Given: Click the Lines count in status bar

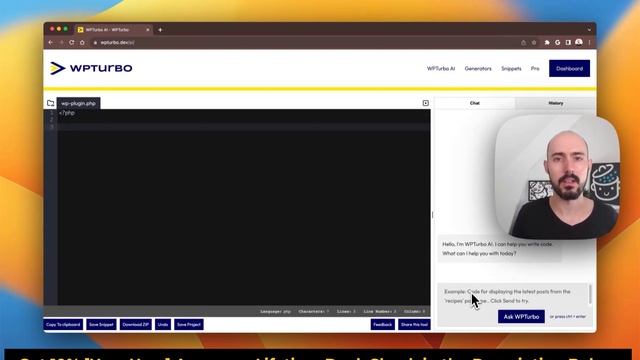Looking at the screenshot, I should click(346, 311).
